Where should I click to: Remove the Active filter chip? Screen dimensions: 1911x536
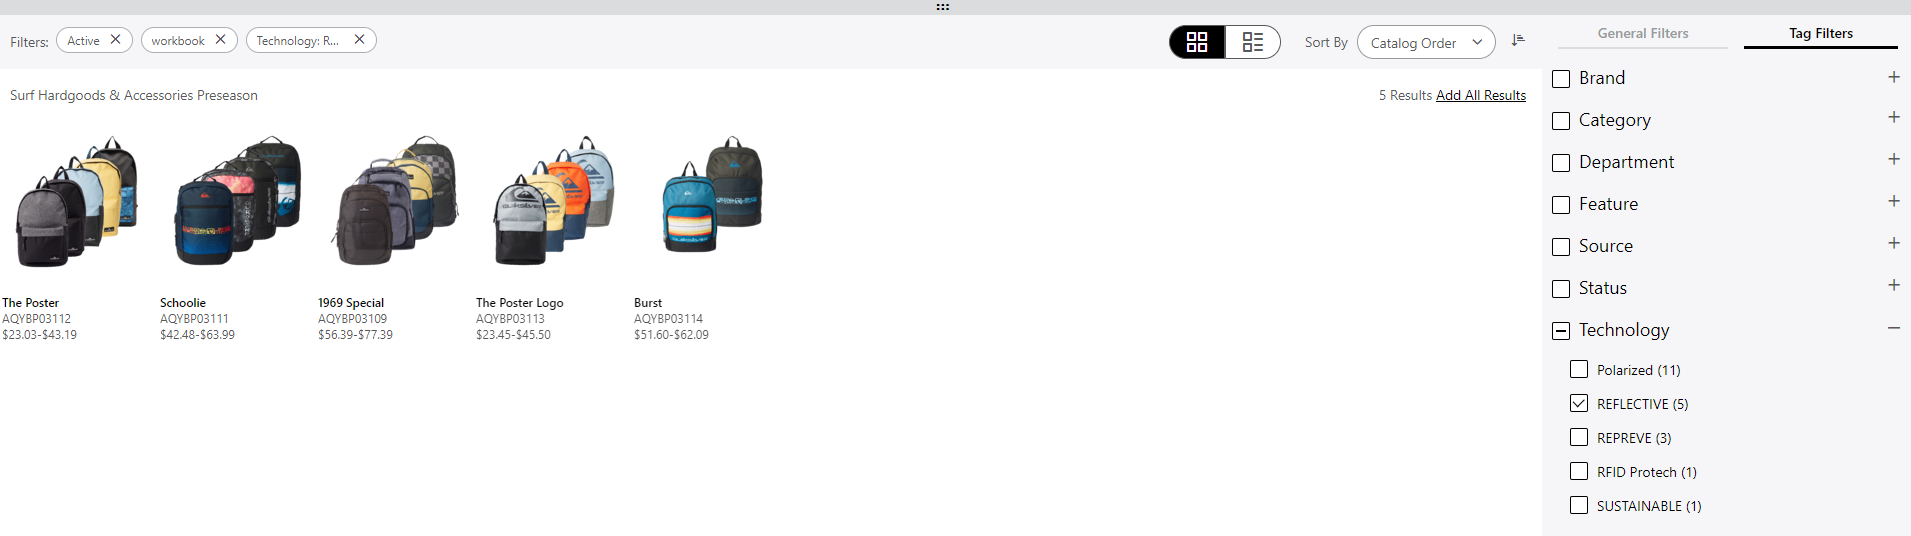click(x=115, y=40)
